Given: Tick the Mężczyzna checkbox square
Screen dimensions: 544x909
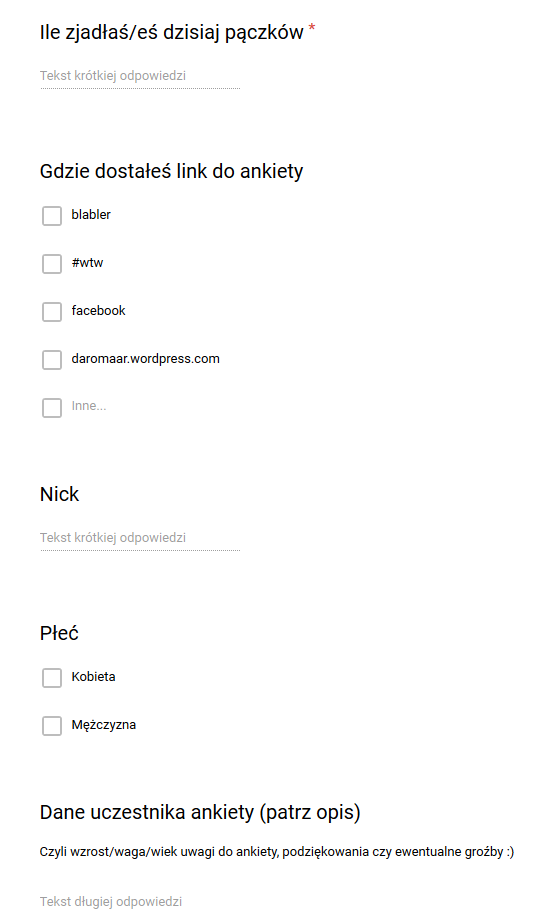Looking at the screenshot, I should [52, 726].
